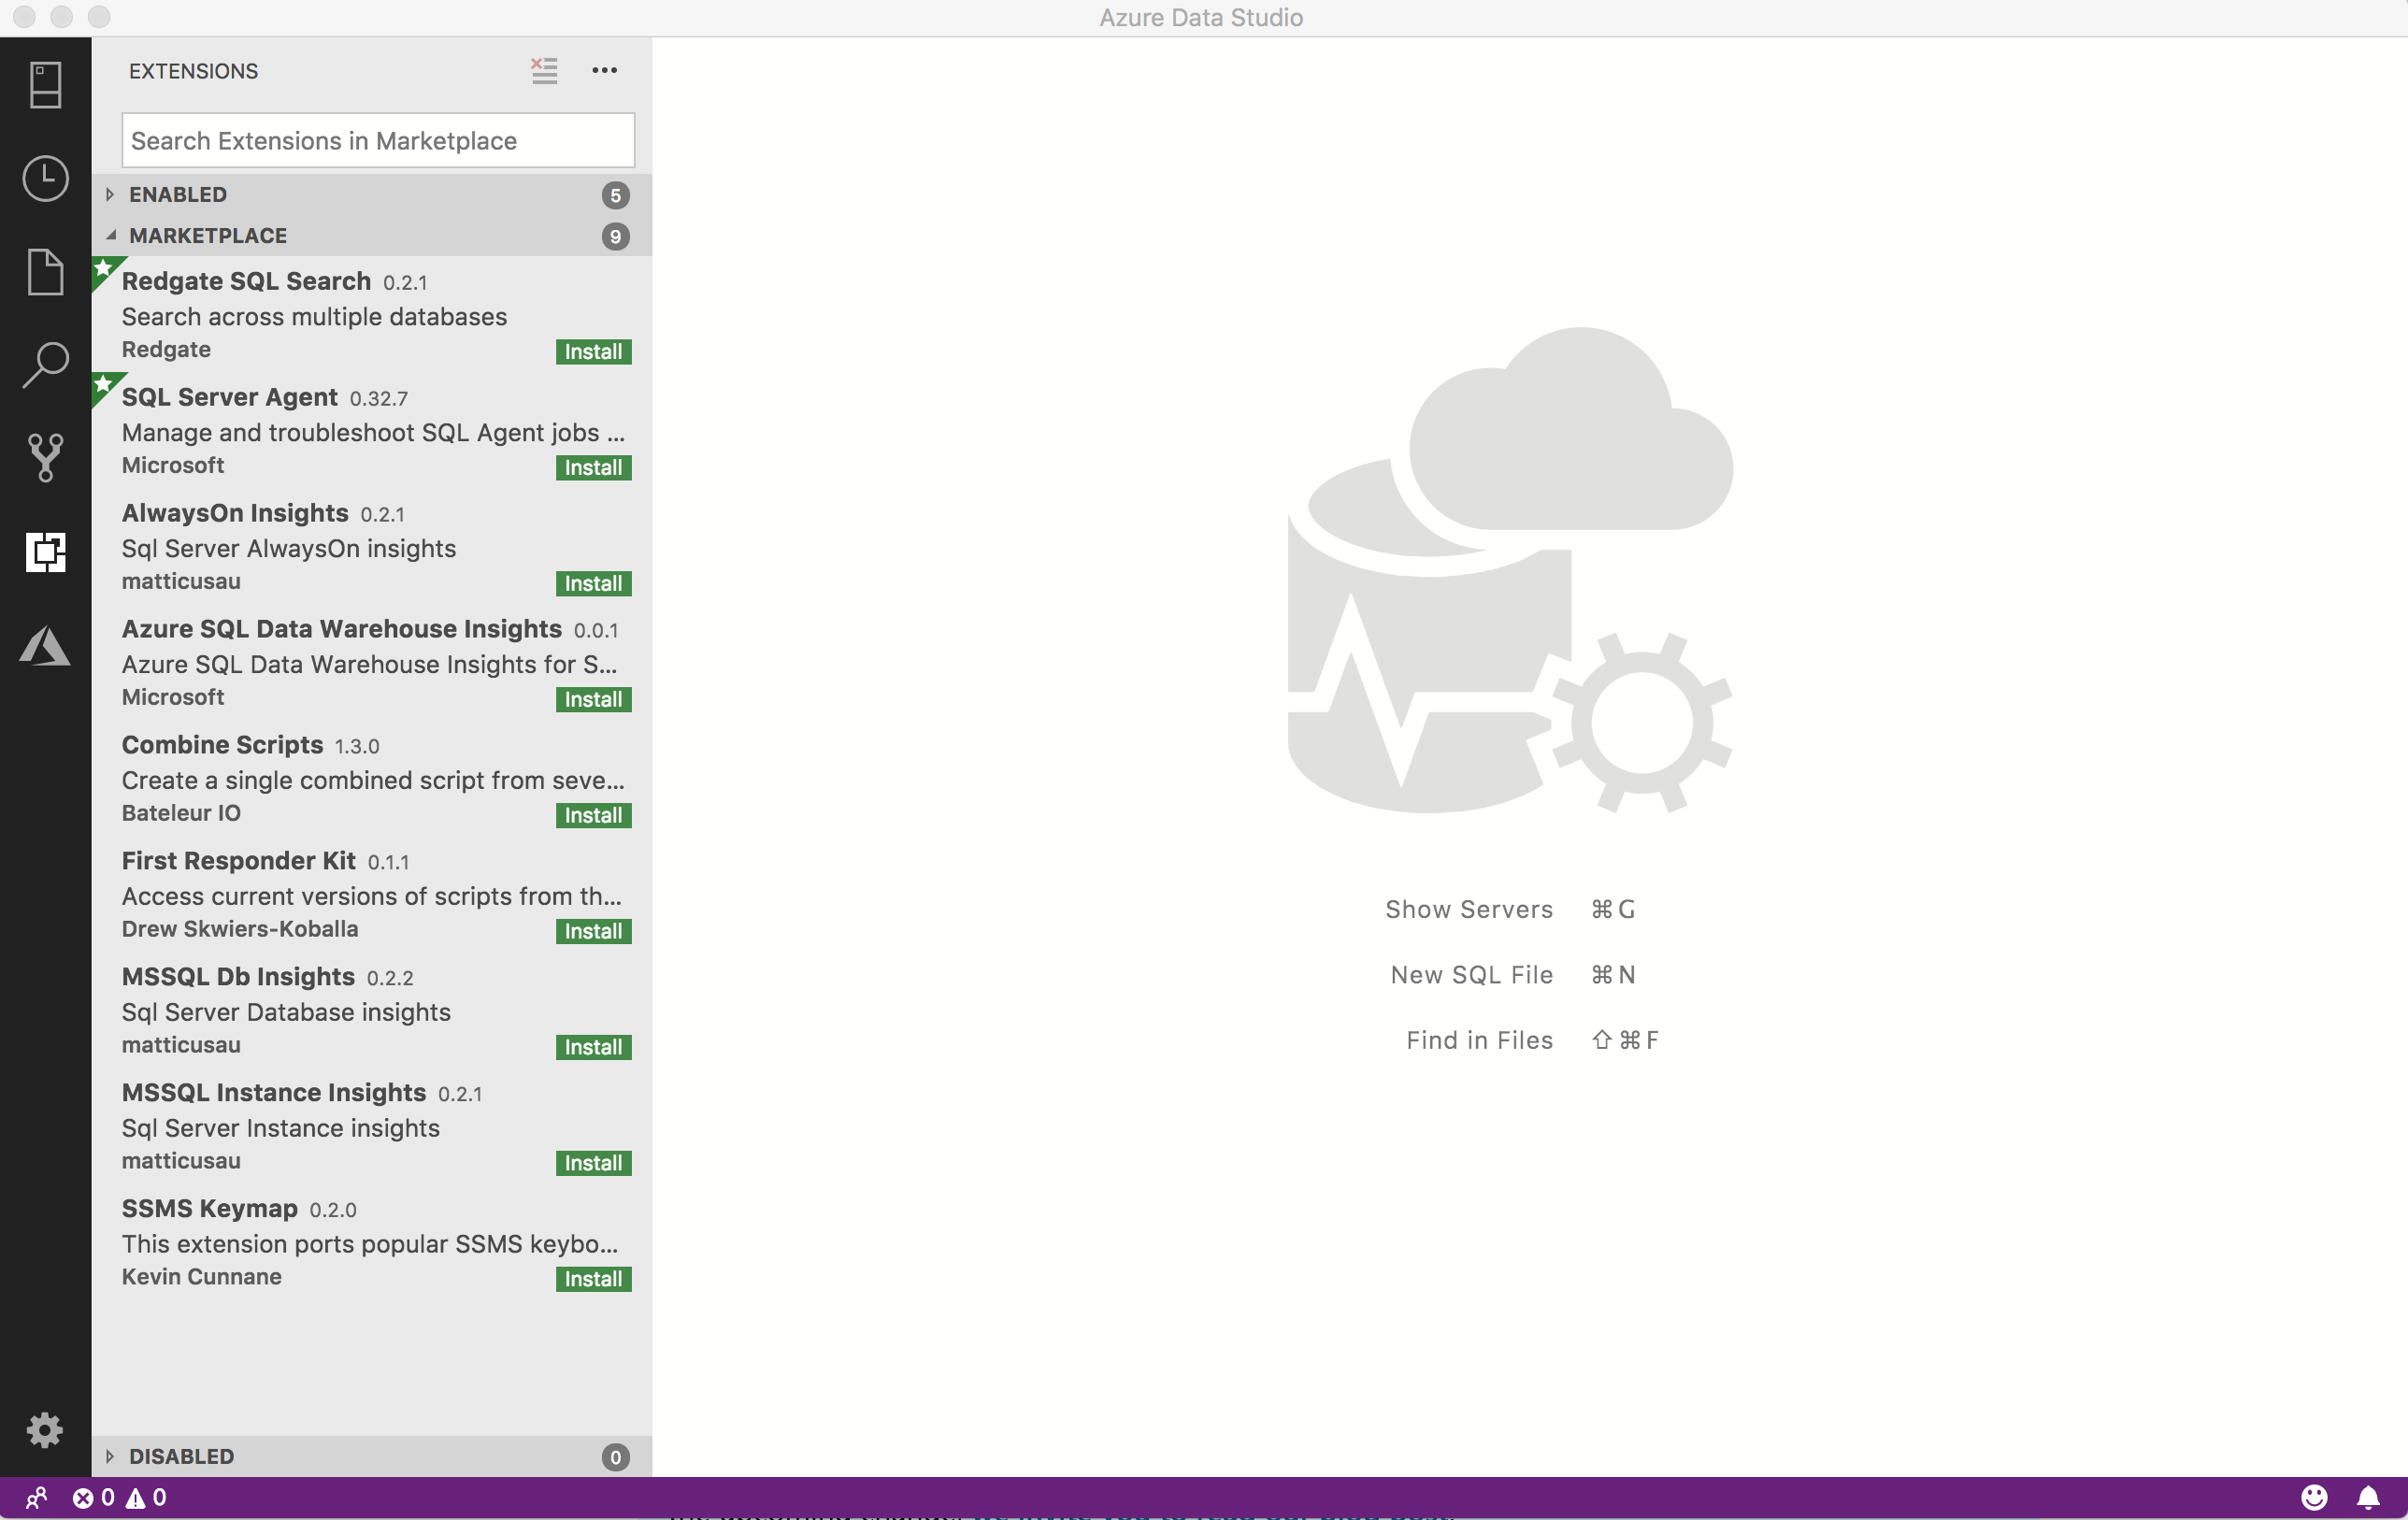Click the Extensions overflow menu icon
The width and height of the screenshot is (2408, 1520).
pyautogui.click(x=604, y=70)
